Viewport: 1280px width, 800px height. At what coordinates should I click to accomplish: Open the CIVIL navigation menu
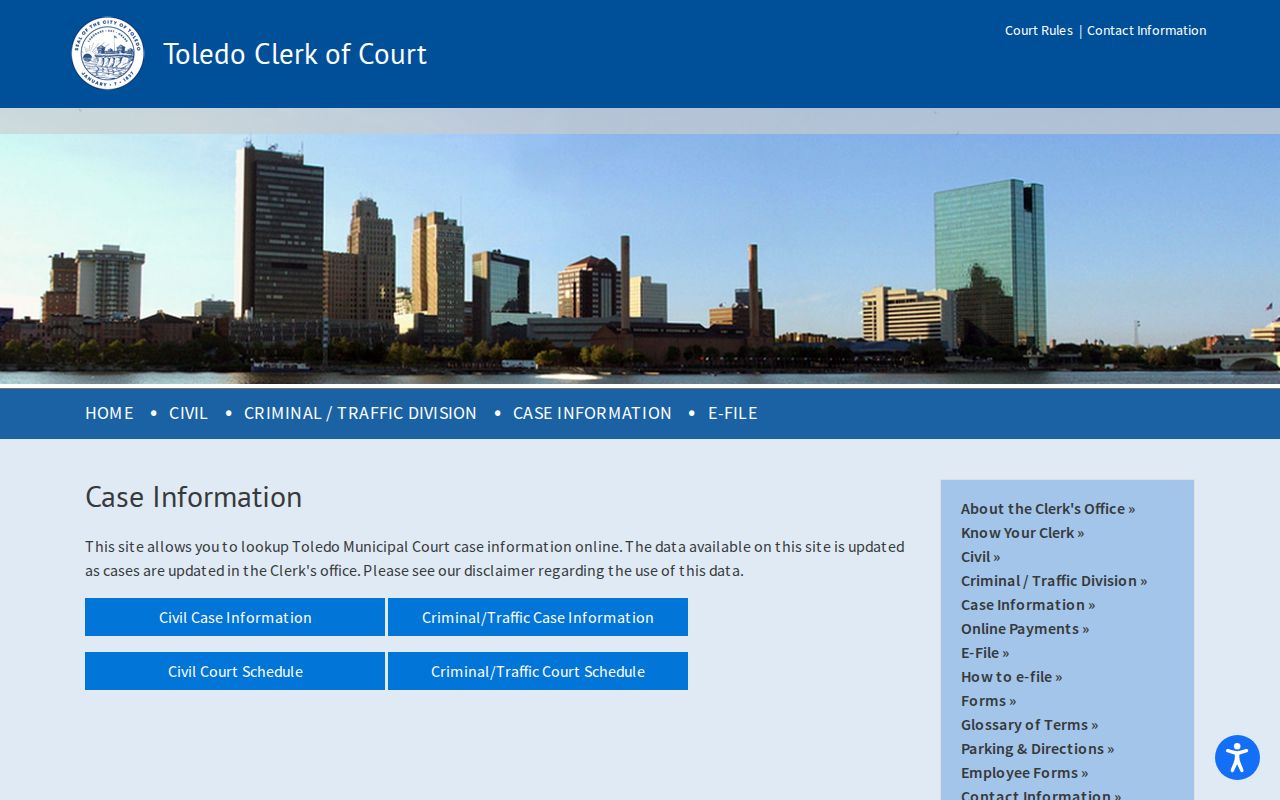pos(188,413)
